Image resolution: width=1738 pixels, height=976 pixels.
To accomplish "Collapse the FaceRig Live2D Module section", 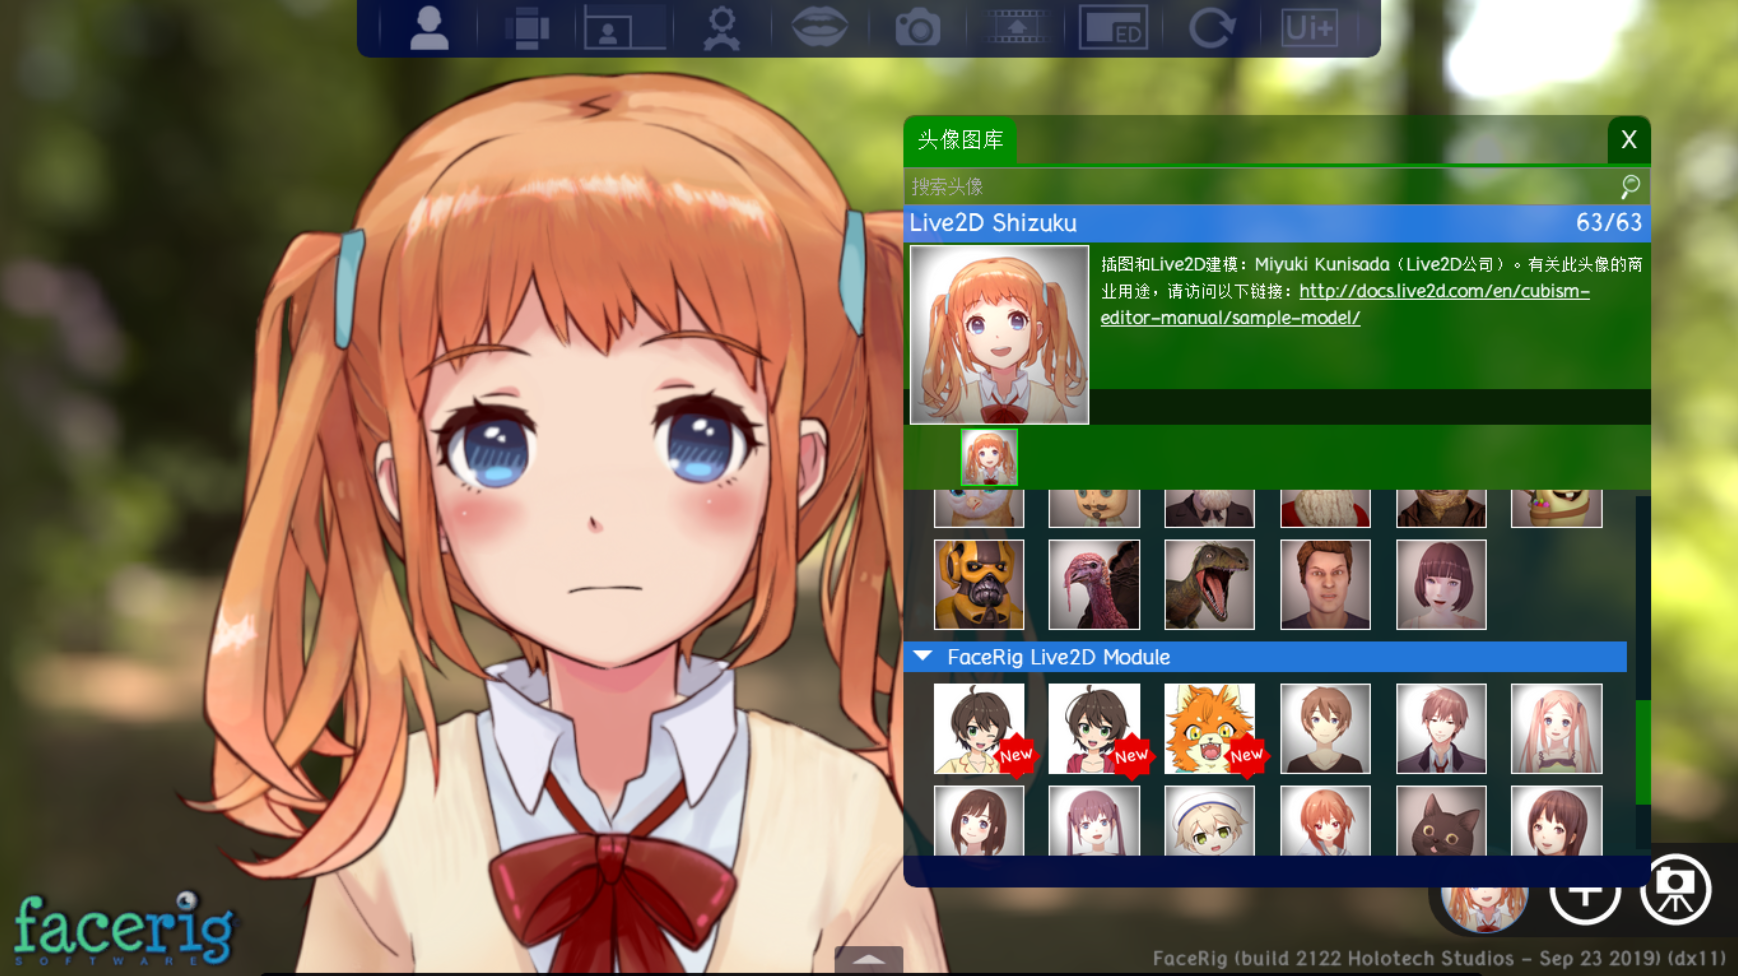I will point(923,657).
